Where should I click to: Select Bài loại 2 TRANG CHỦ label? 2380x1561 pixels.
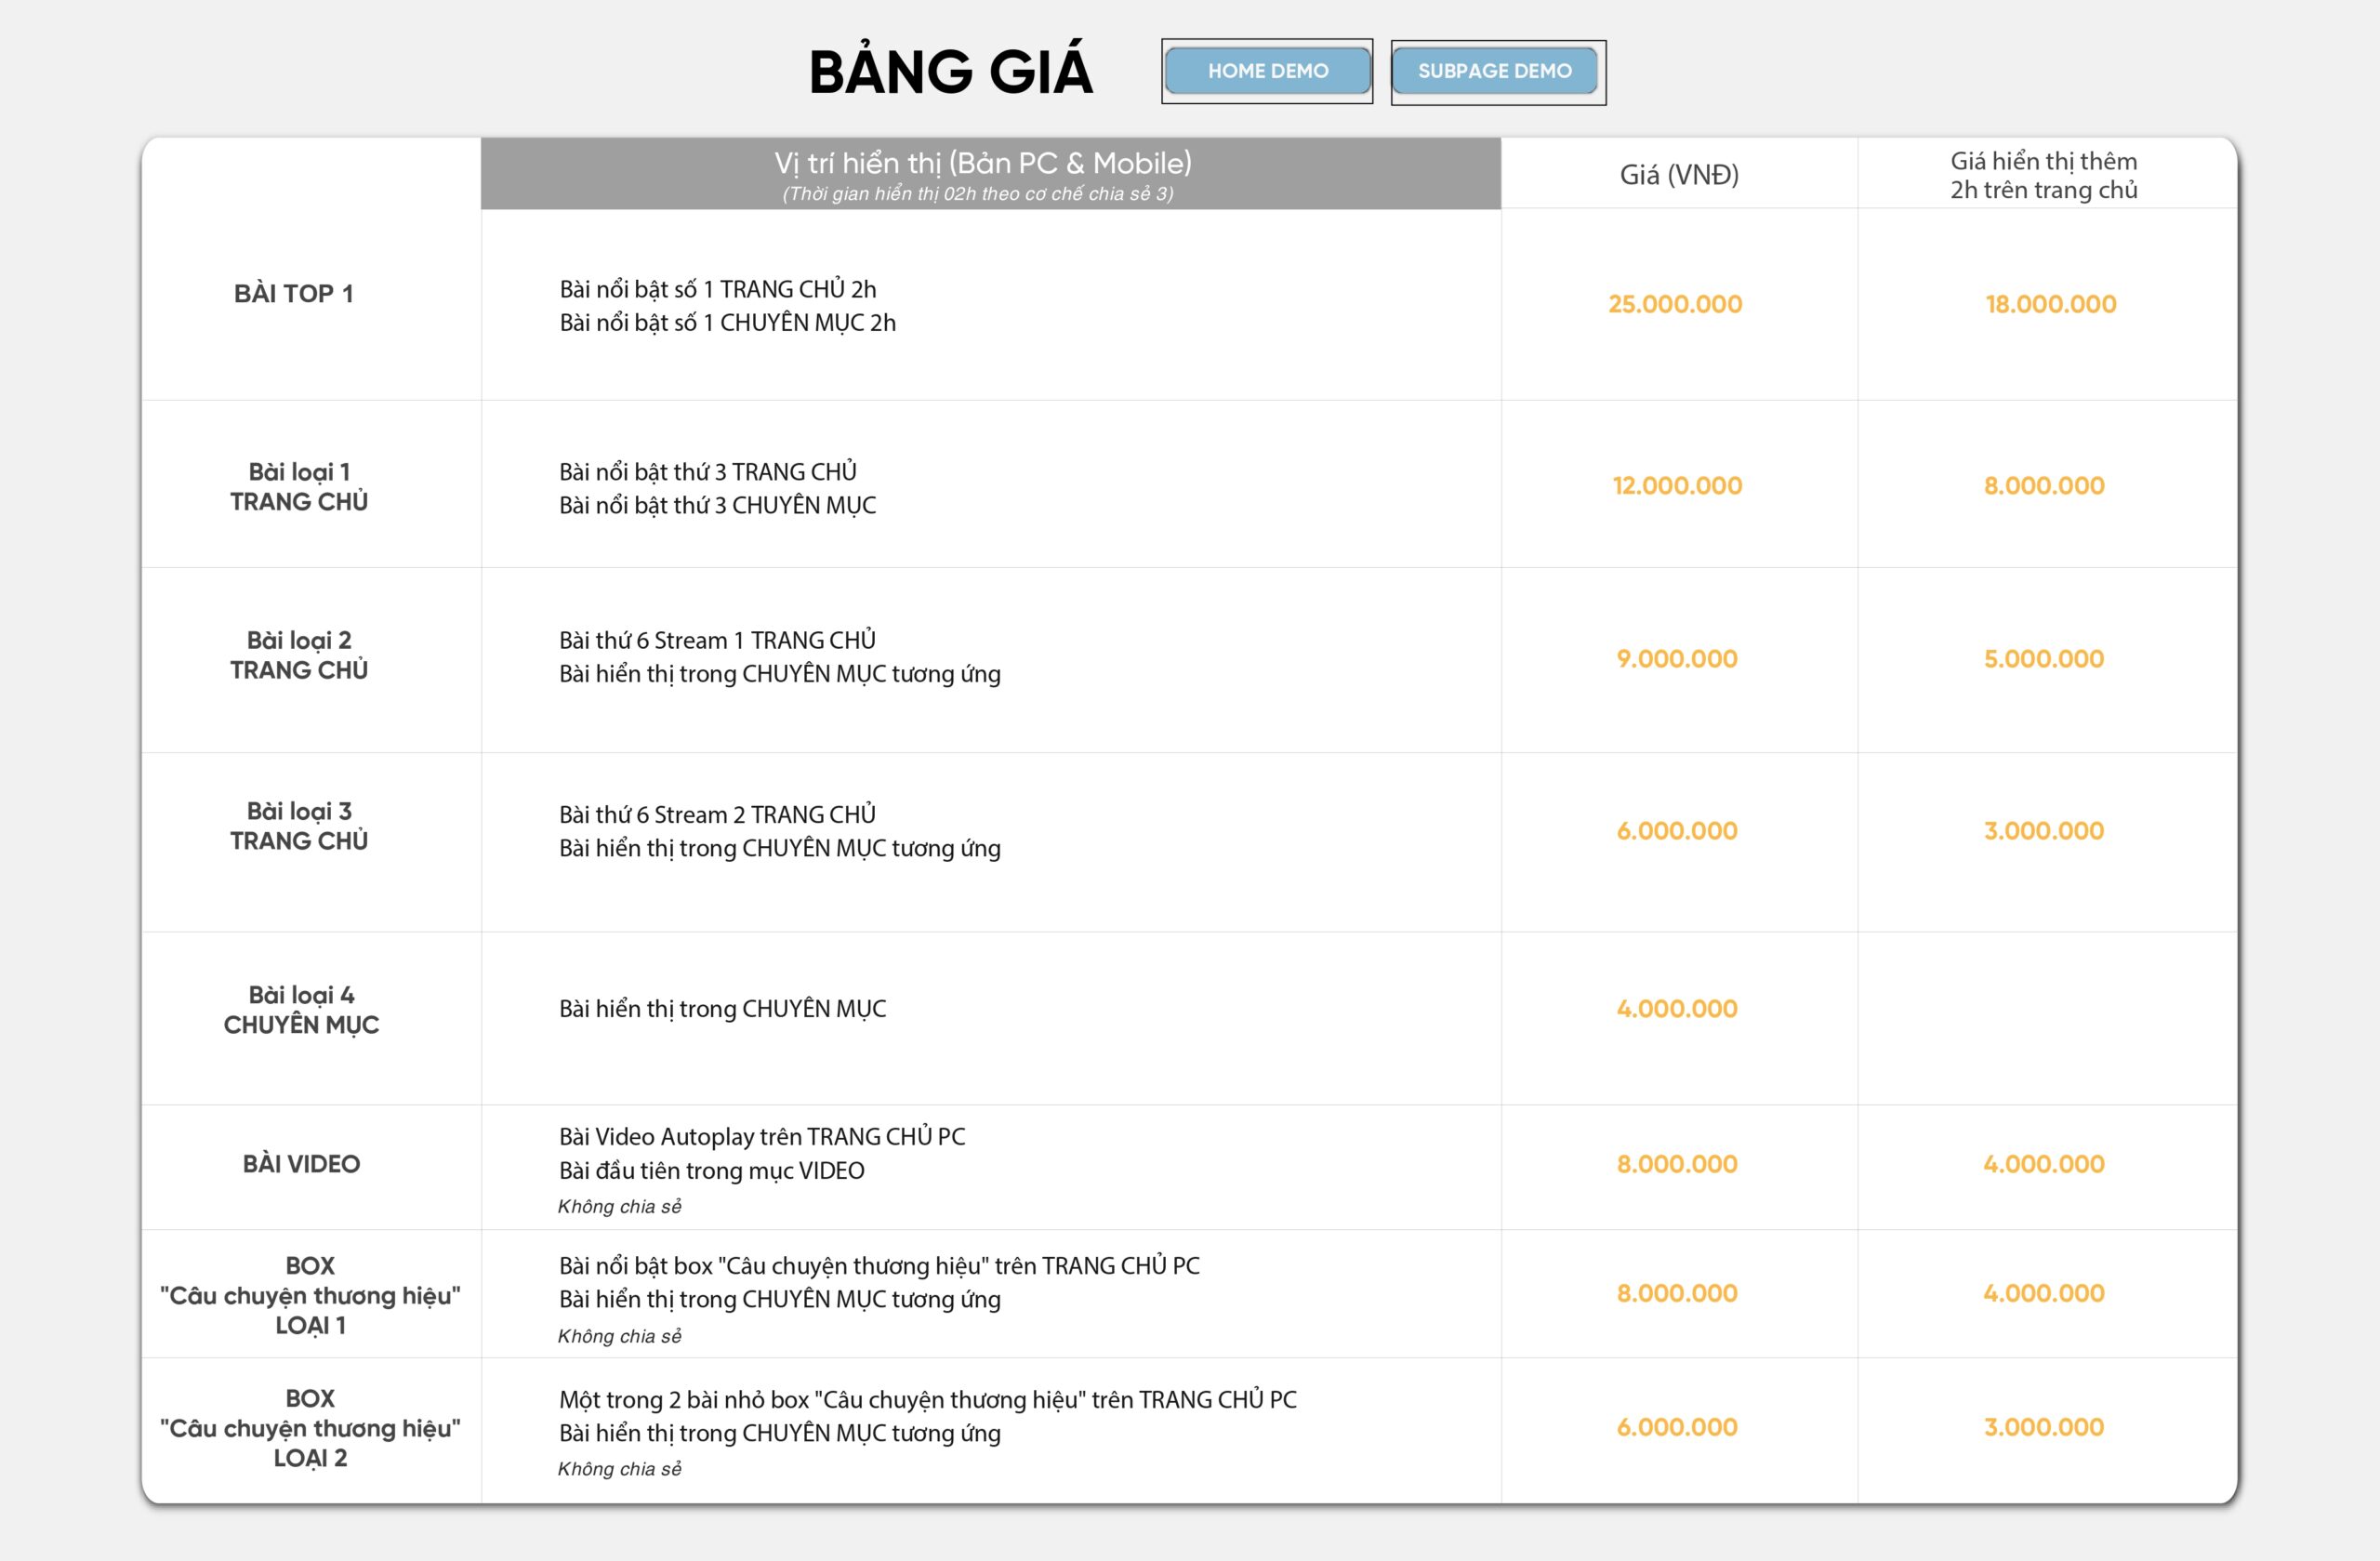coord(299,655)
